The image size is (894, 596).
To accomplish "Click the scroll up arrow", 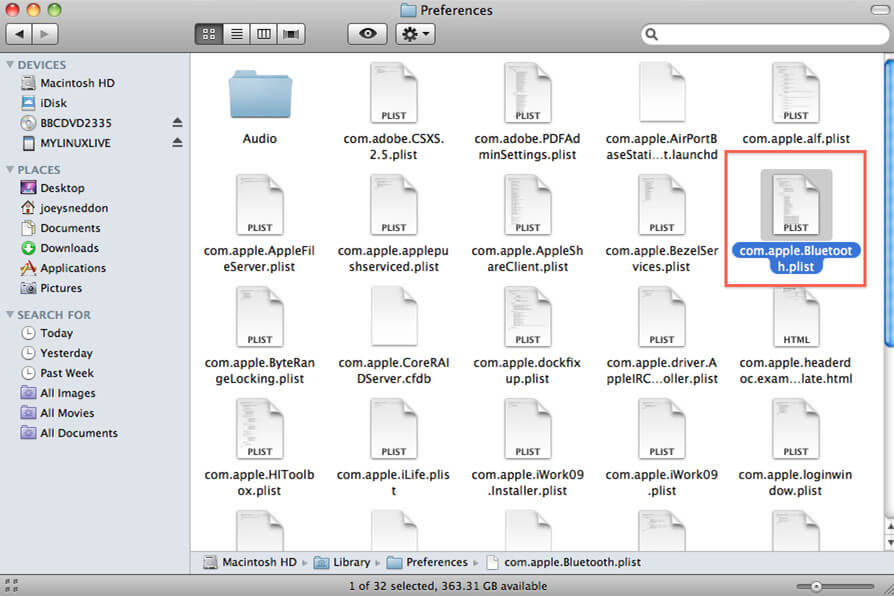I will click(x=889, y=526).
